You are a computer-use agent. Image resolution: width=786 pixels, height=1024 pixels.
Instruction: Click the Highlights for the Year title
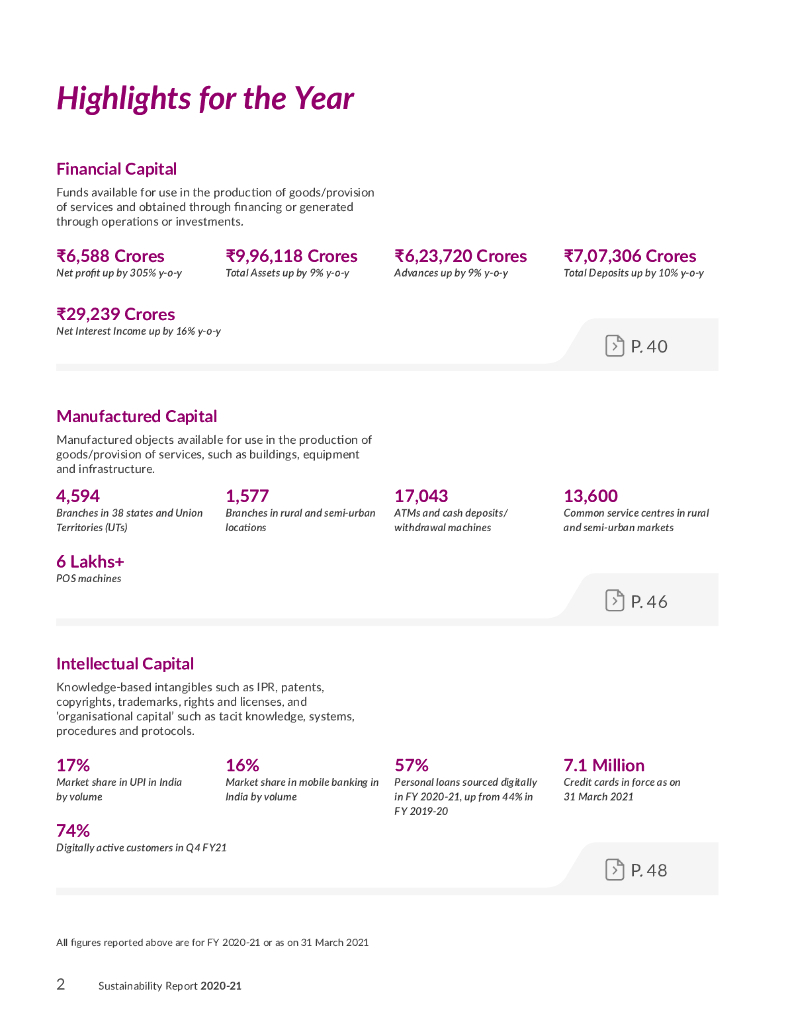(x=205, y=99)
